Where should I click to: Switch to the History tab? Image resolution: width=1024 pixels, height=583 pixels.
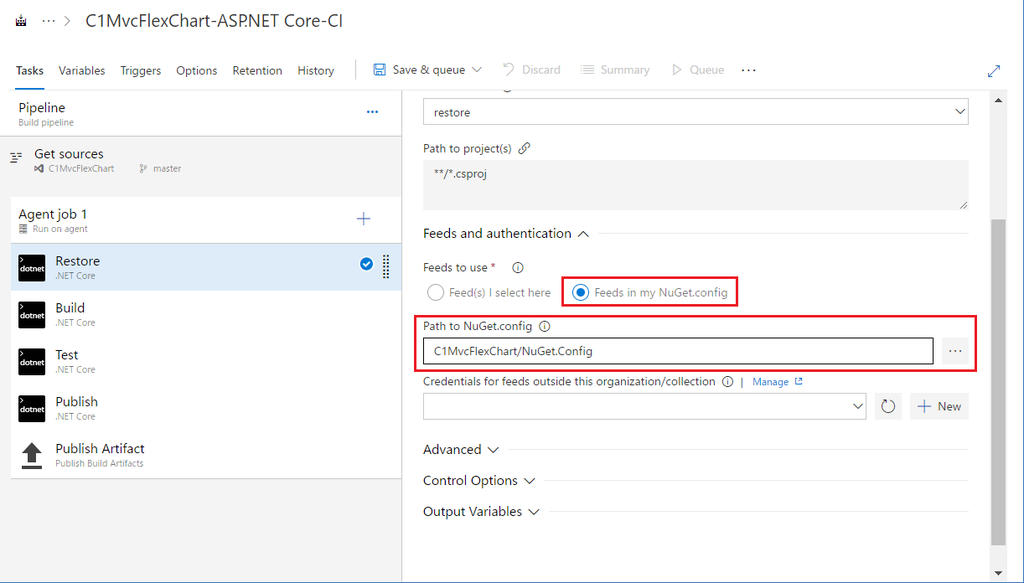pyautogui.click(x=316, y=71)
